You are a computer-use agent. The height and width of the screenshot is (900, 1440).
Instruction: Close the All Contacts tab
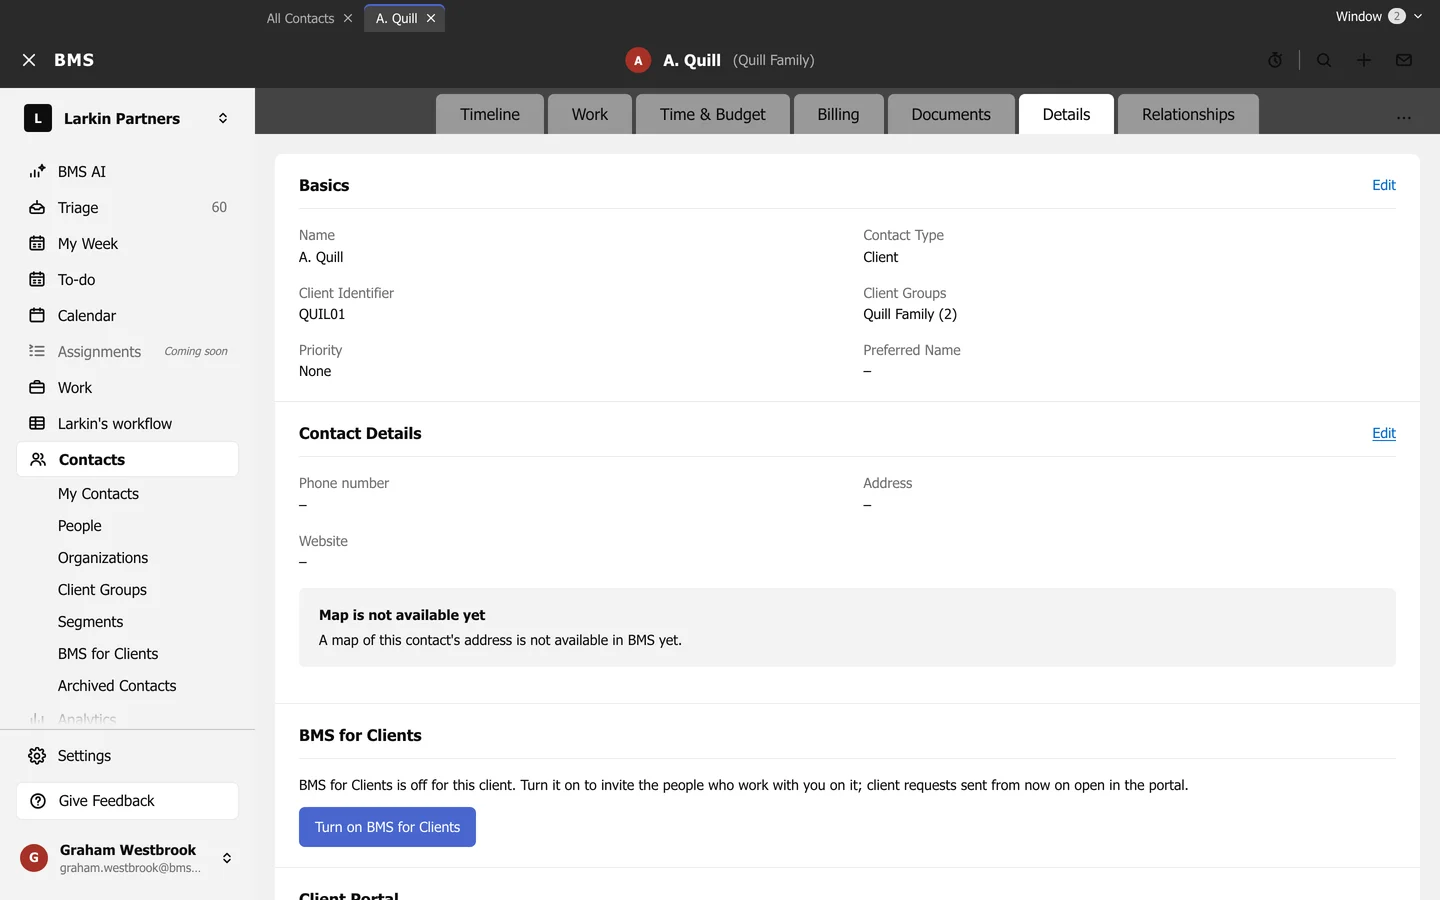[348, 18]
